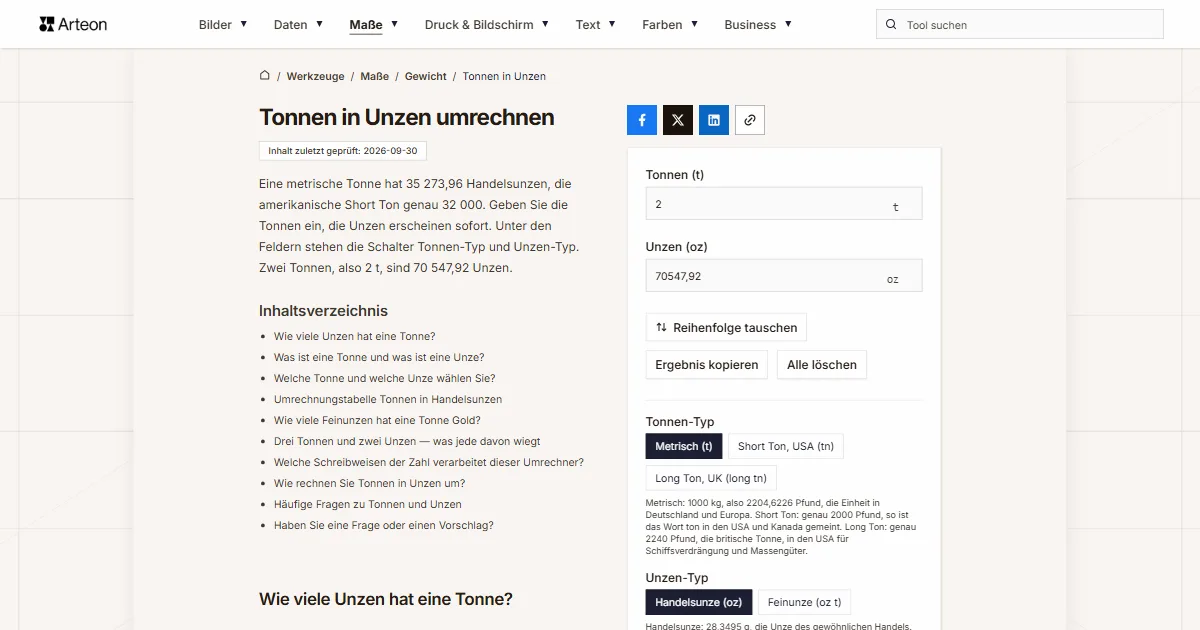Viewport: 1200px width, 630px height.
Task: Go to Maße breadcrumb link
Action: pos(375,76)
